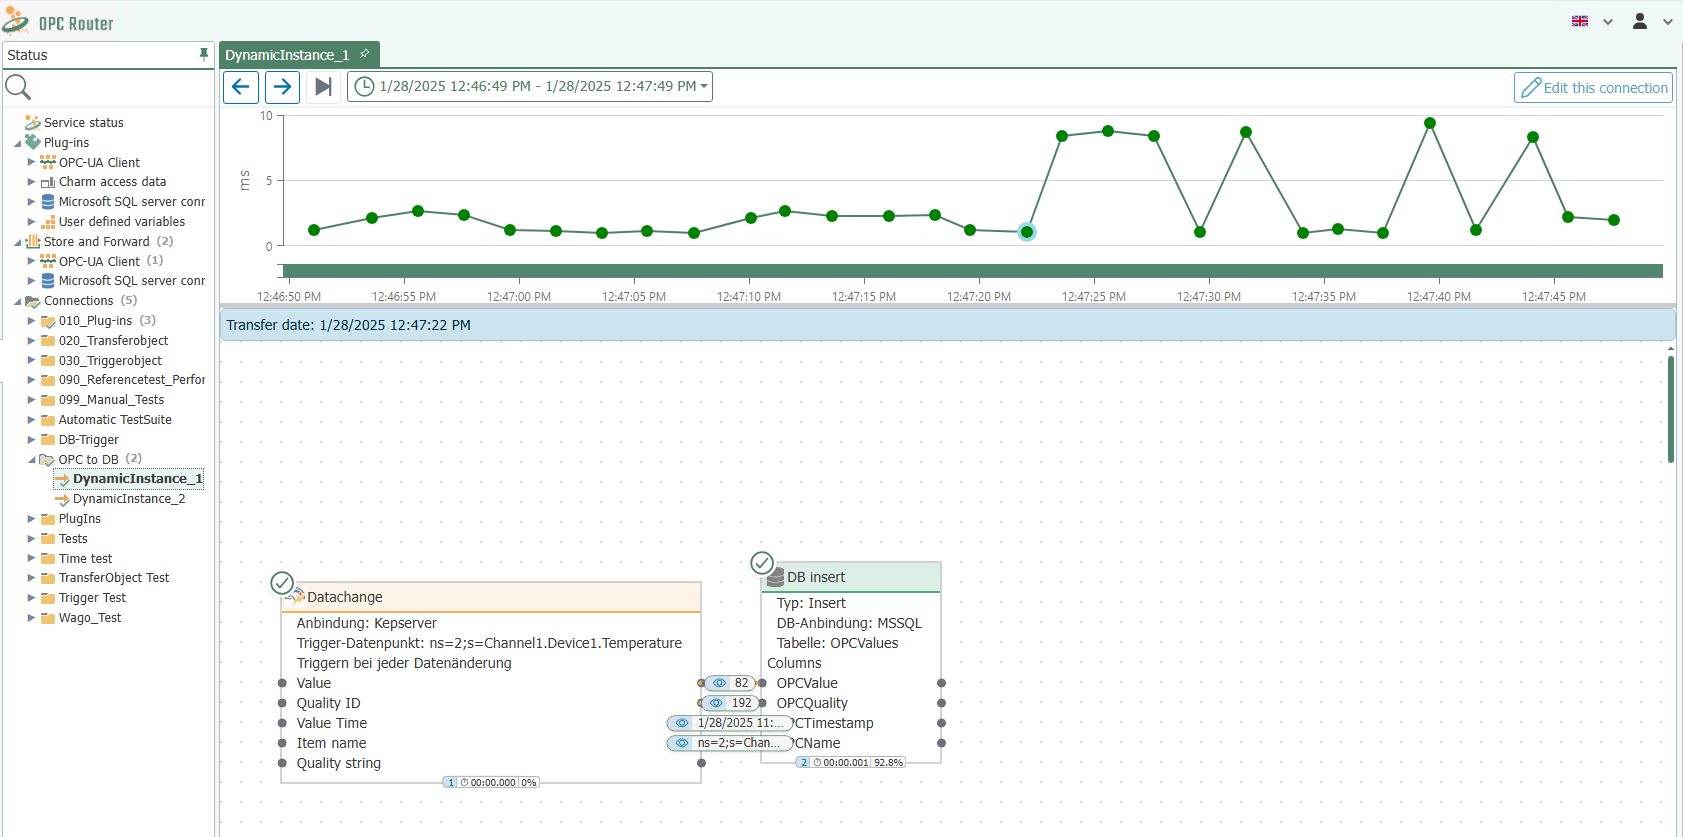Collapse the OPC to DB folder
This screenshot has height=837, width=1683.
tap(32, 460)
